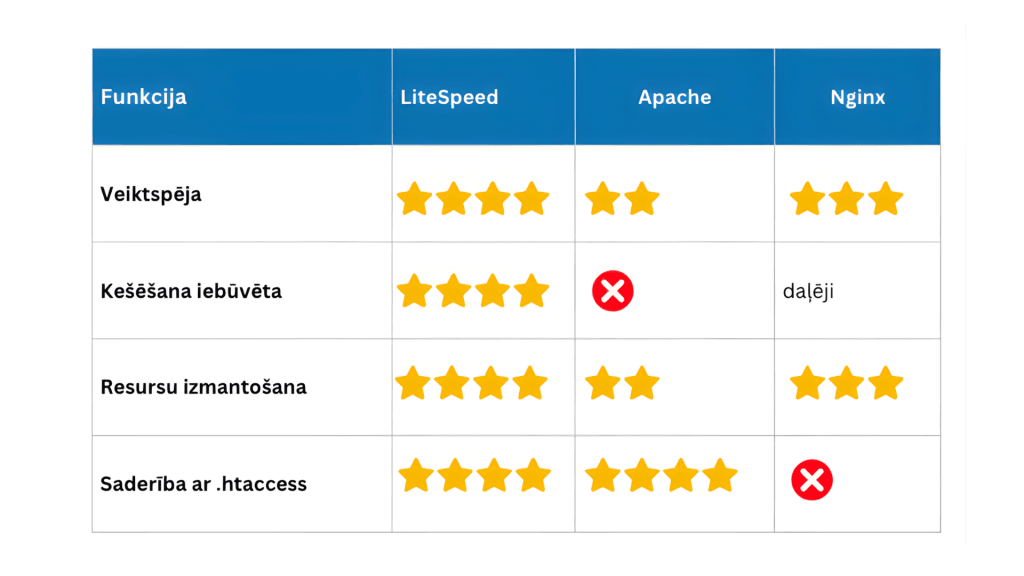This screenshot has width=1024, height=576.
Task: Click the red X in Nginx .htaccess row
Action: [x=812, y=481]
